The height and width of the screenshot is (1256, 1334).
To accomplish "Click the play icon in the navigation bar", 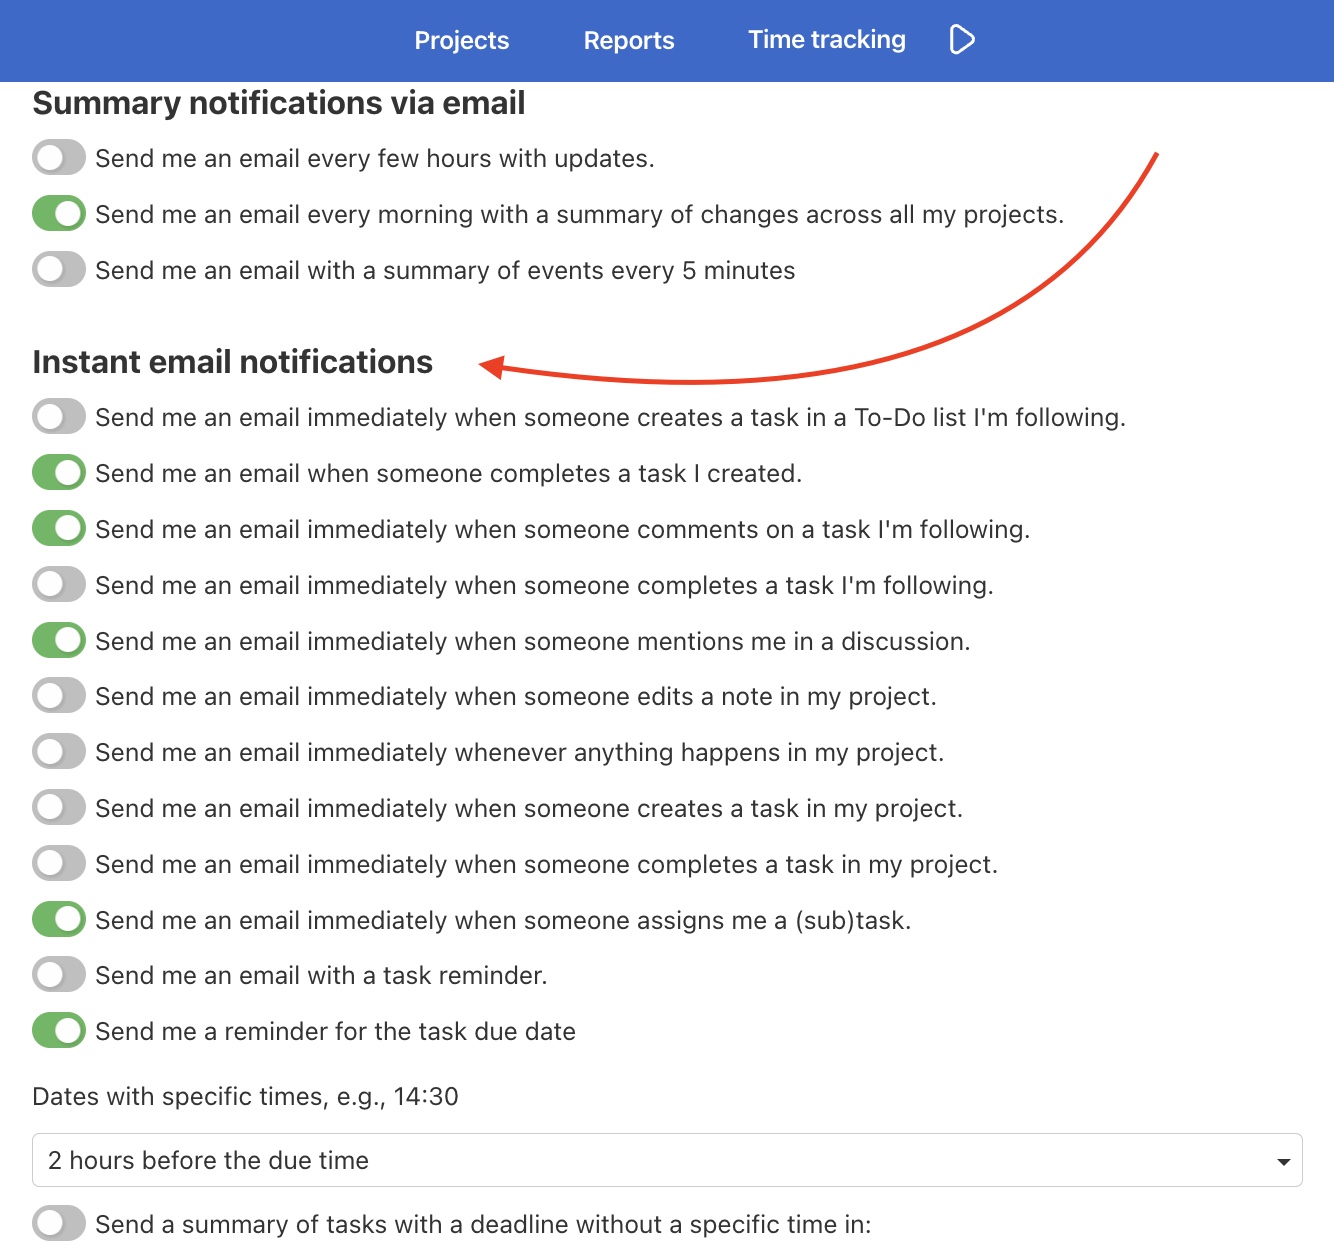I will pyautogui.click(x=961, y=39).
